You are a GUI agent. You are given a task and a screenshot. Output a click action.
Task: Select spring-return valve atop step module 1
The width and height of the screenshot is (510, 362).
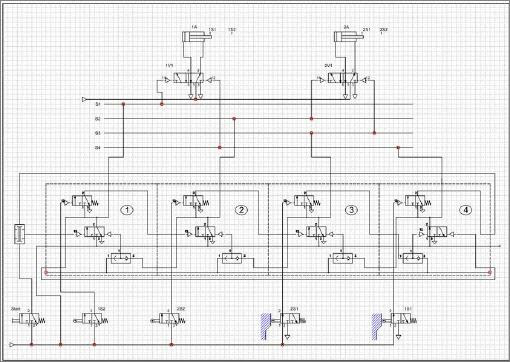(84, 201)
